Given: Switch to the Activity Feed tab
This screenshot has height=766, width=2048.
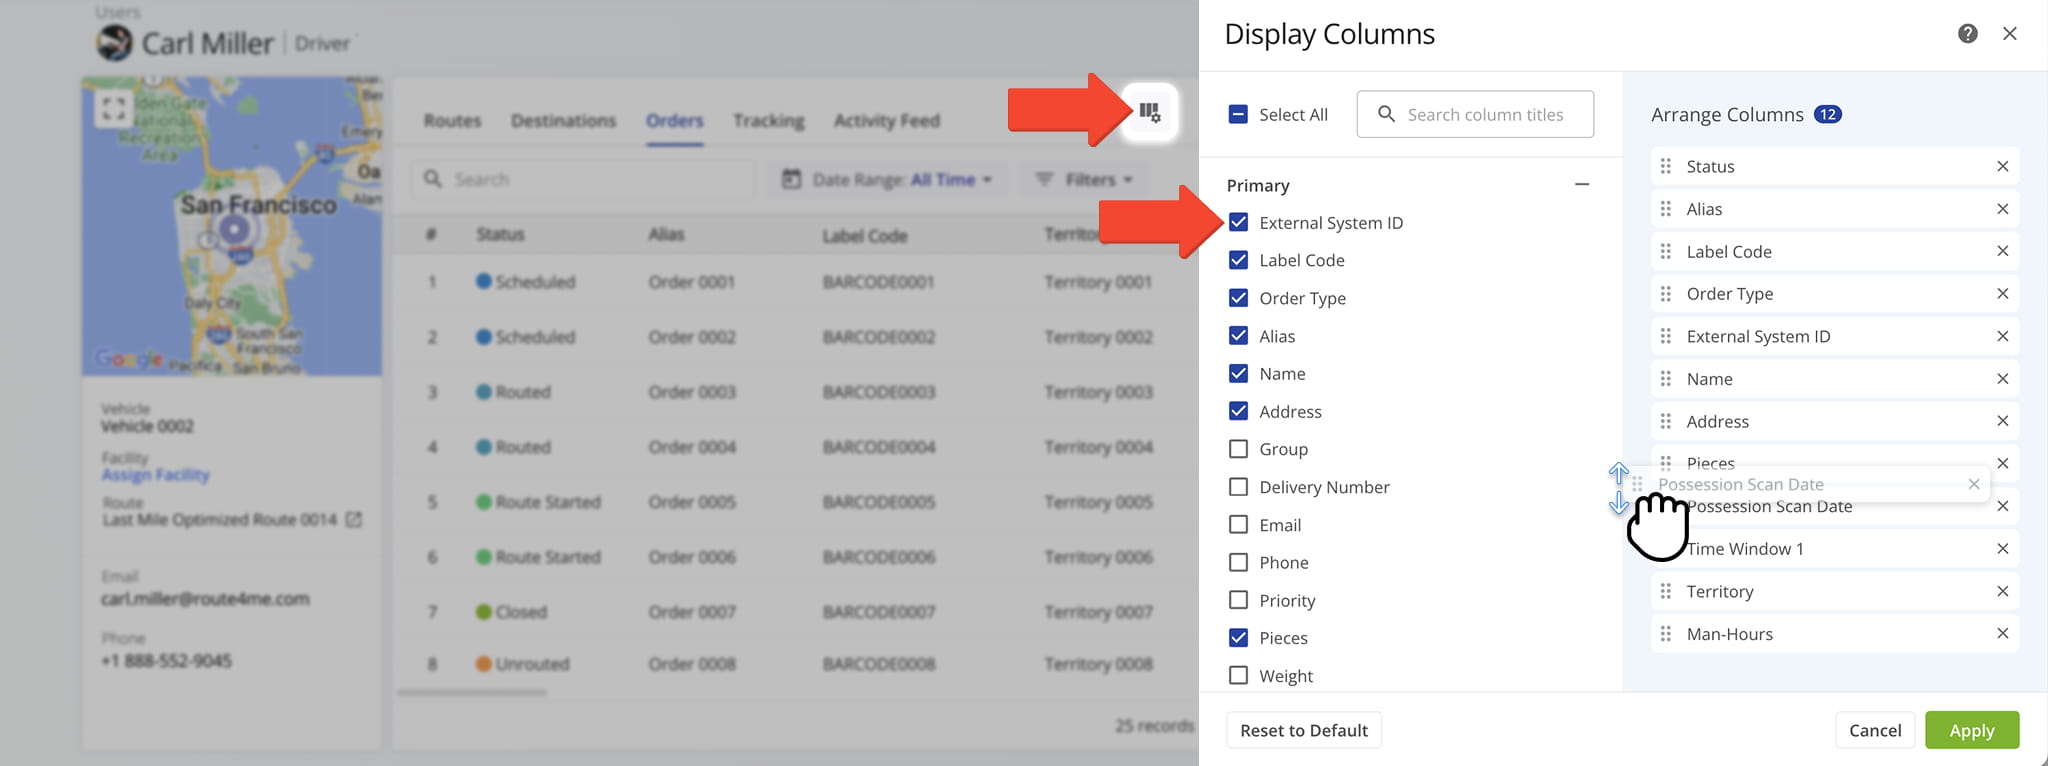Looking at the screenshot, I should [886, 121].
